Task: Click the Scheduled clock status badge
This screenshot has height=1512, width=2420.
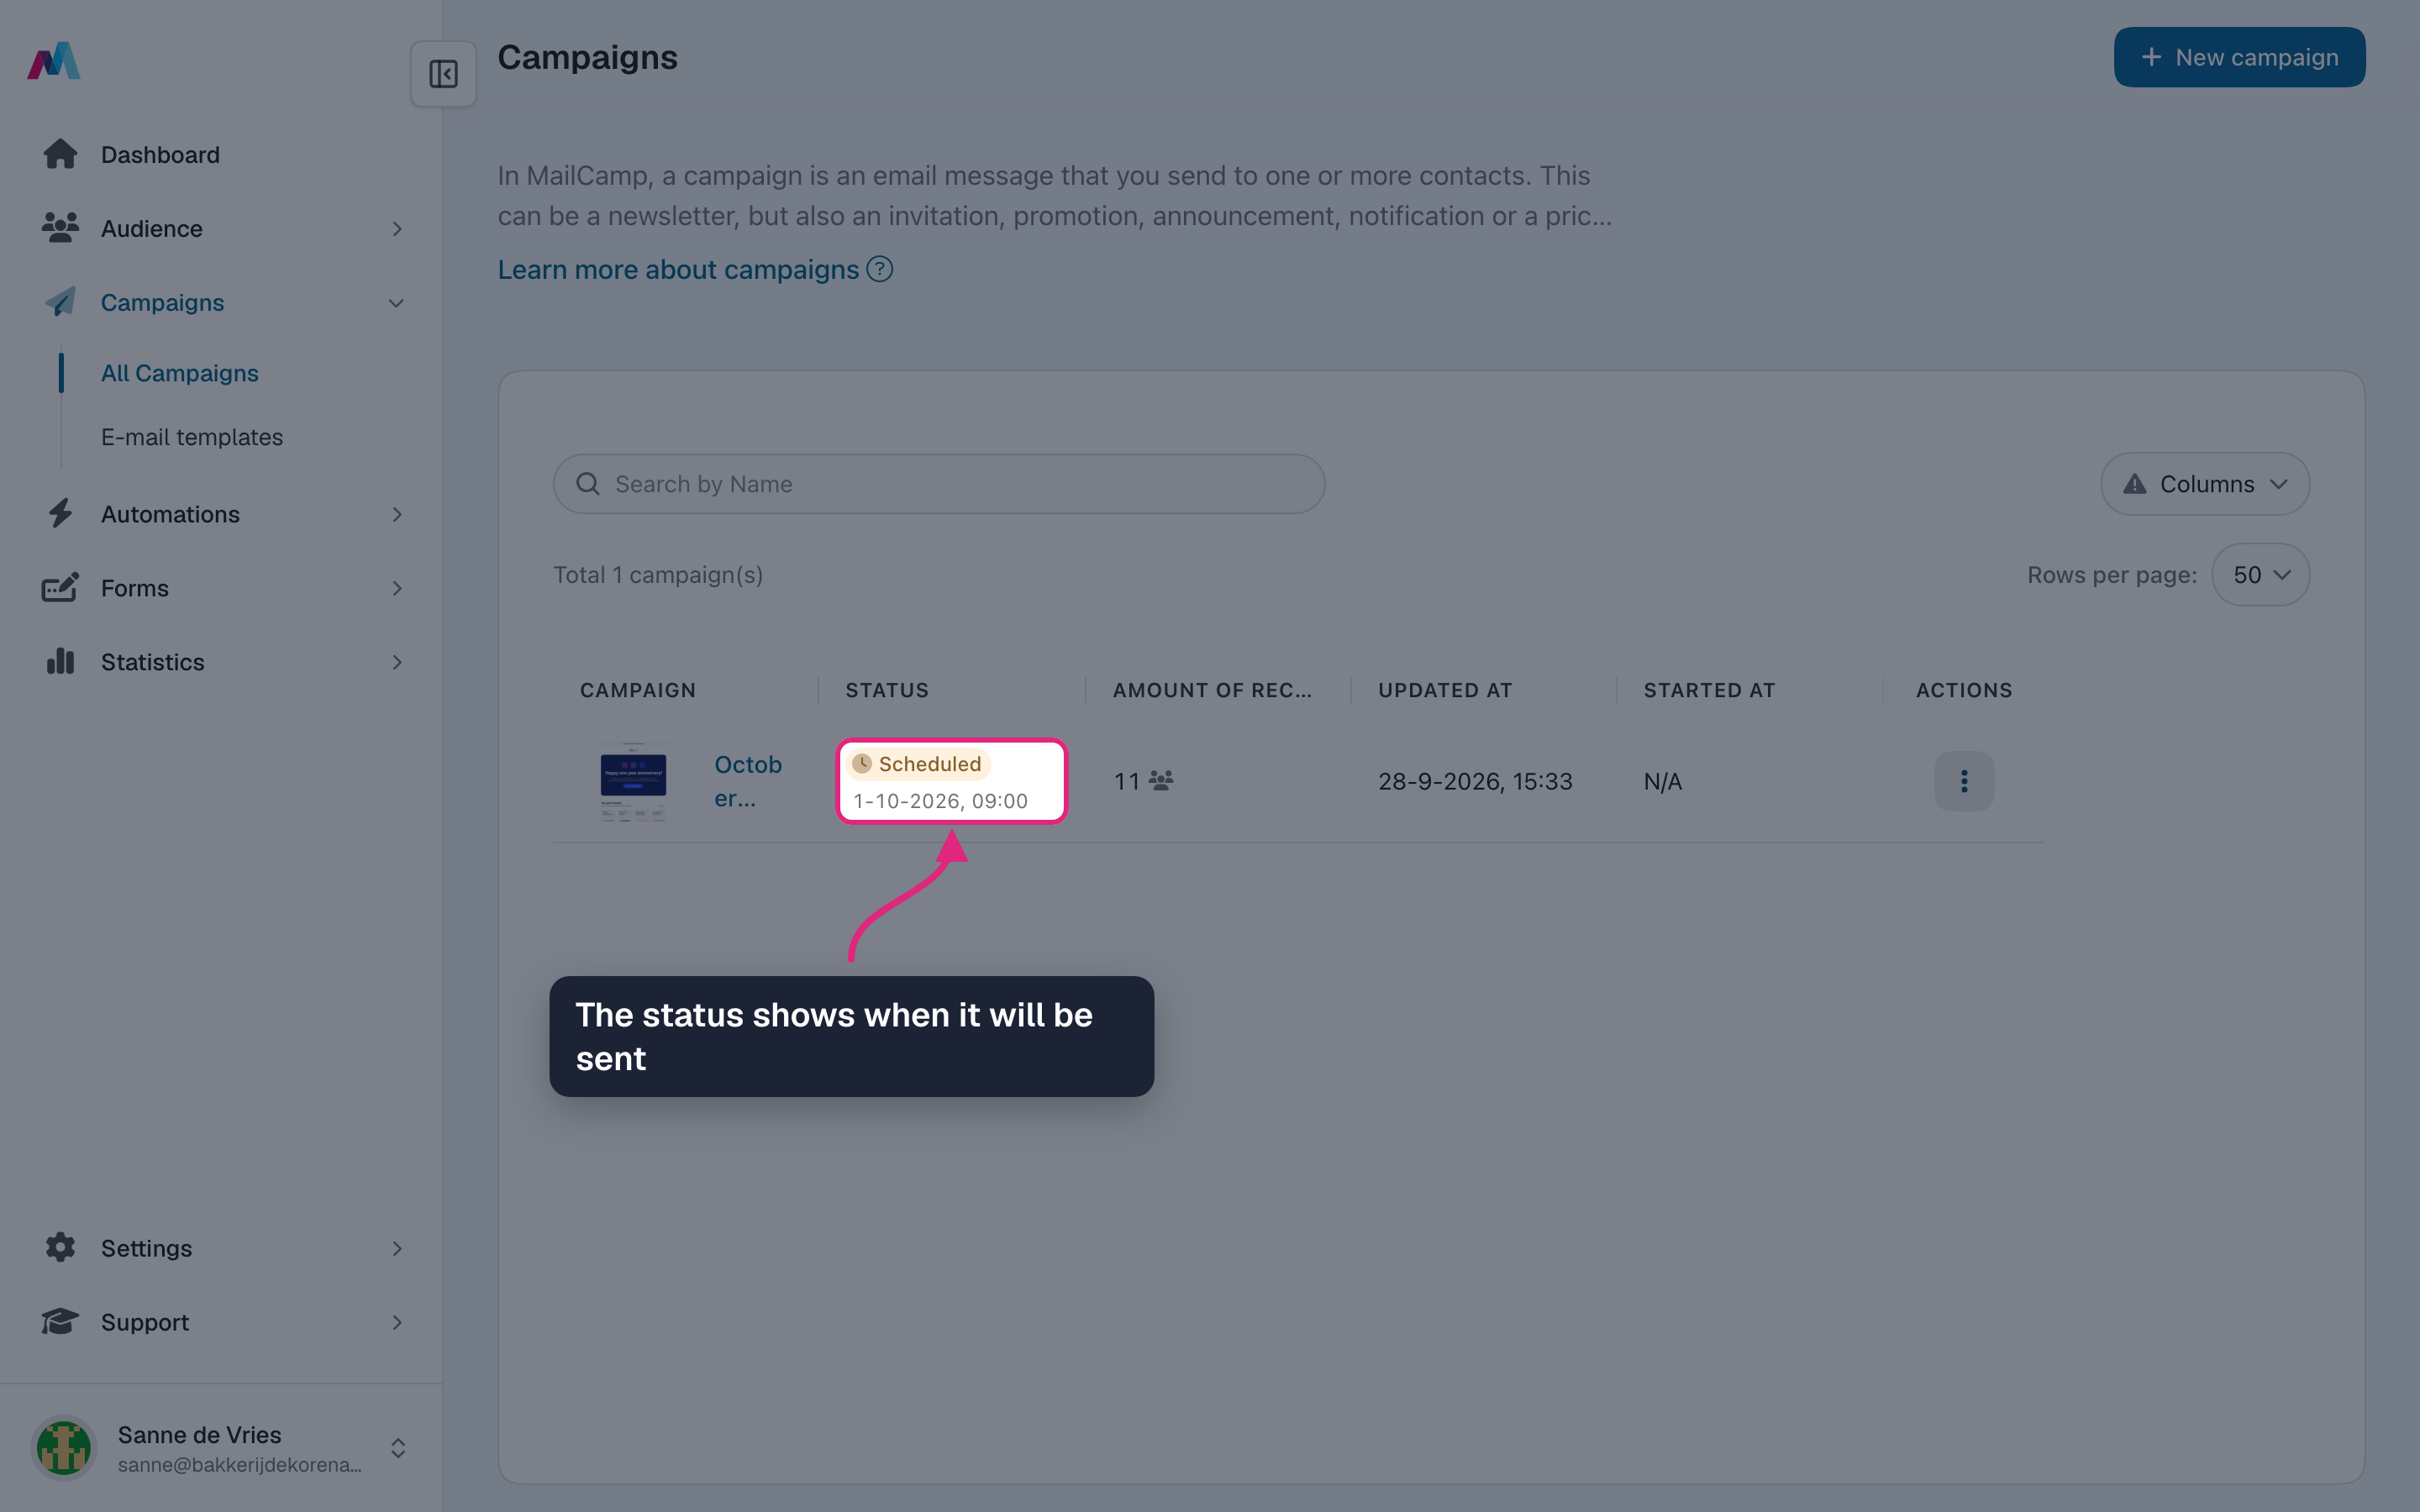Action: point(918,764)
